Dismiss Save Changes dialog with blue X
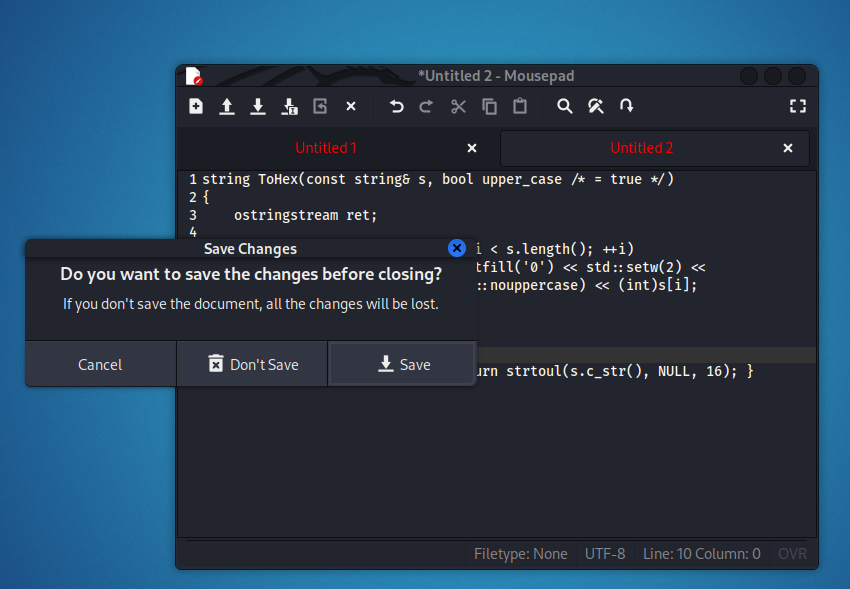The image size is (850, 589). [x=456, y=248]
